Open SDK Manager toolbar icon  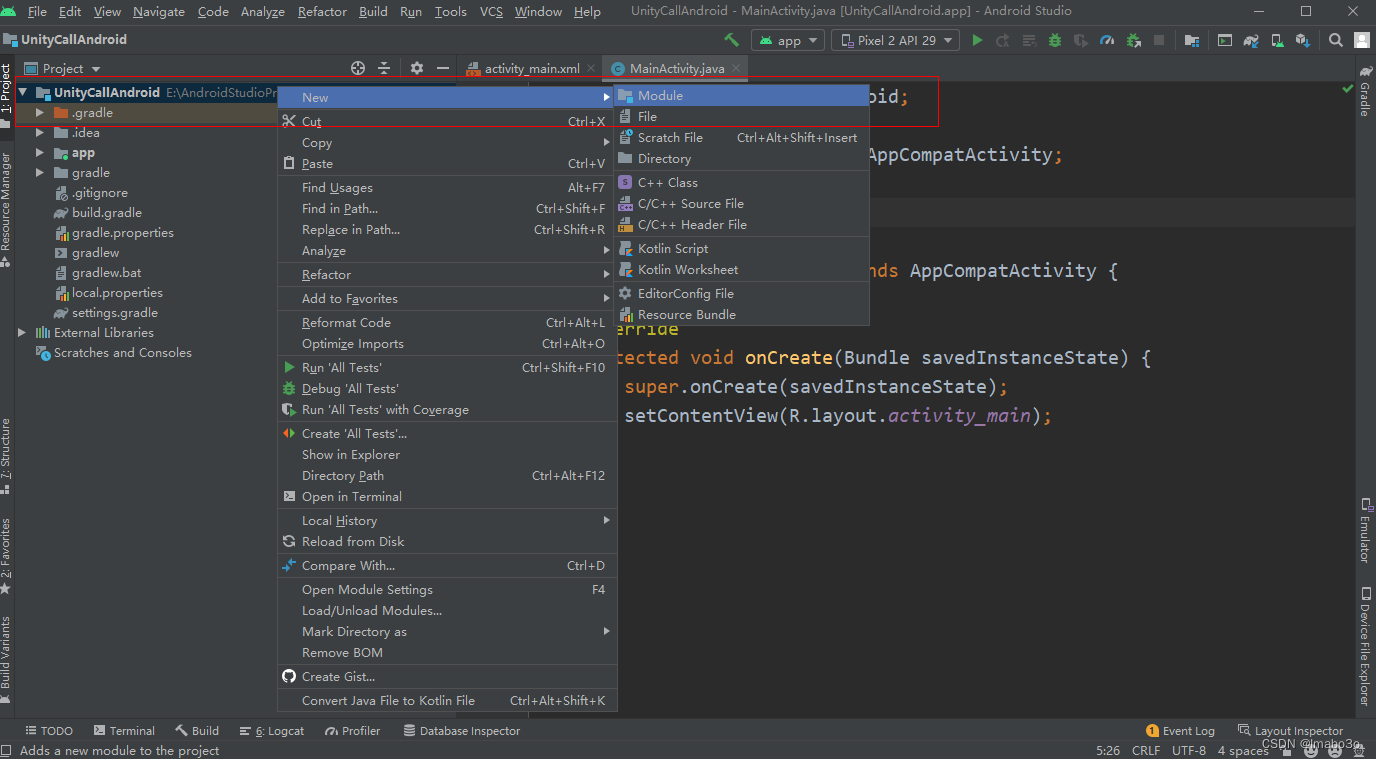click(x=1302, y=40)
